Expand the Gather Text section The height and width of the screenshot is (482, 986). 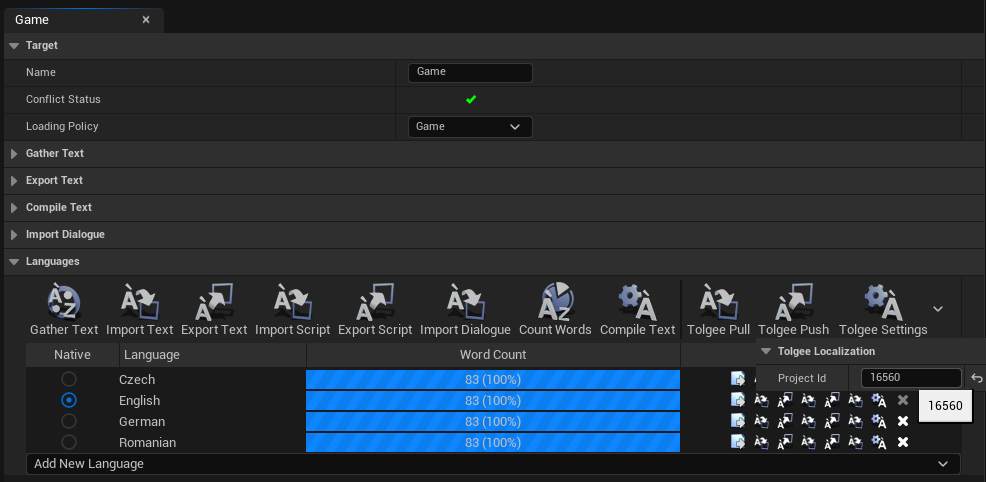click(x=14, y=154)
